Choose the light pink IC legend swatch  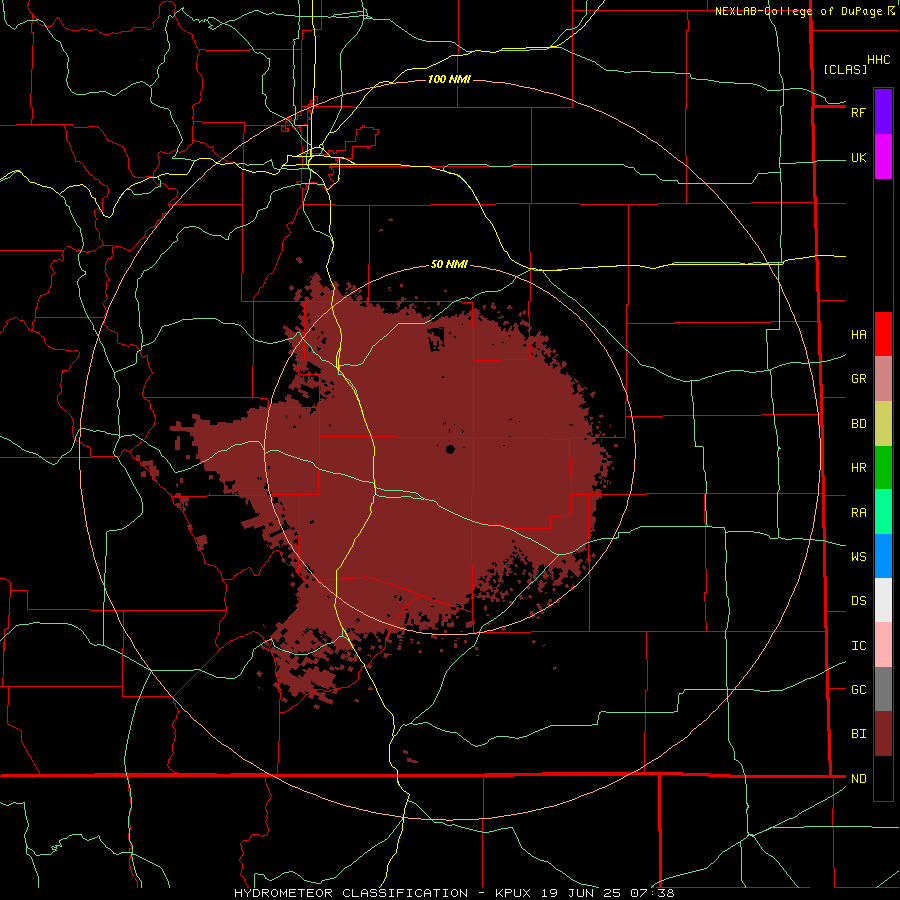pos(883,645)
